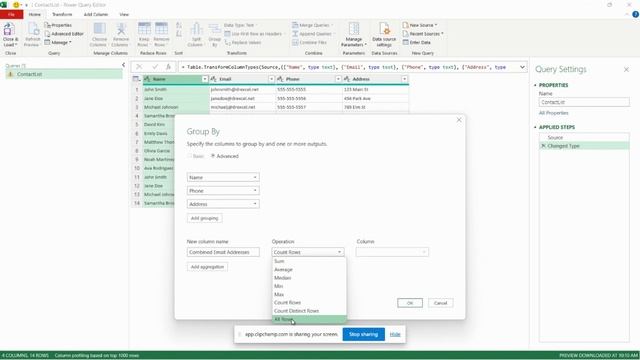Viewport: 640px width, 360px height.
Task: Open the Name column header filter arrow
Action: tap(205, 79)
